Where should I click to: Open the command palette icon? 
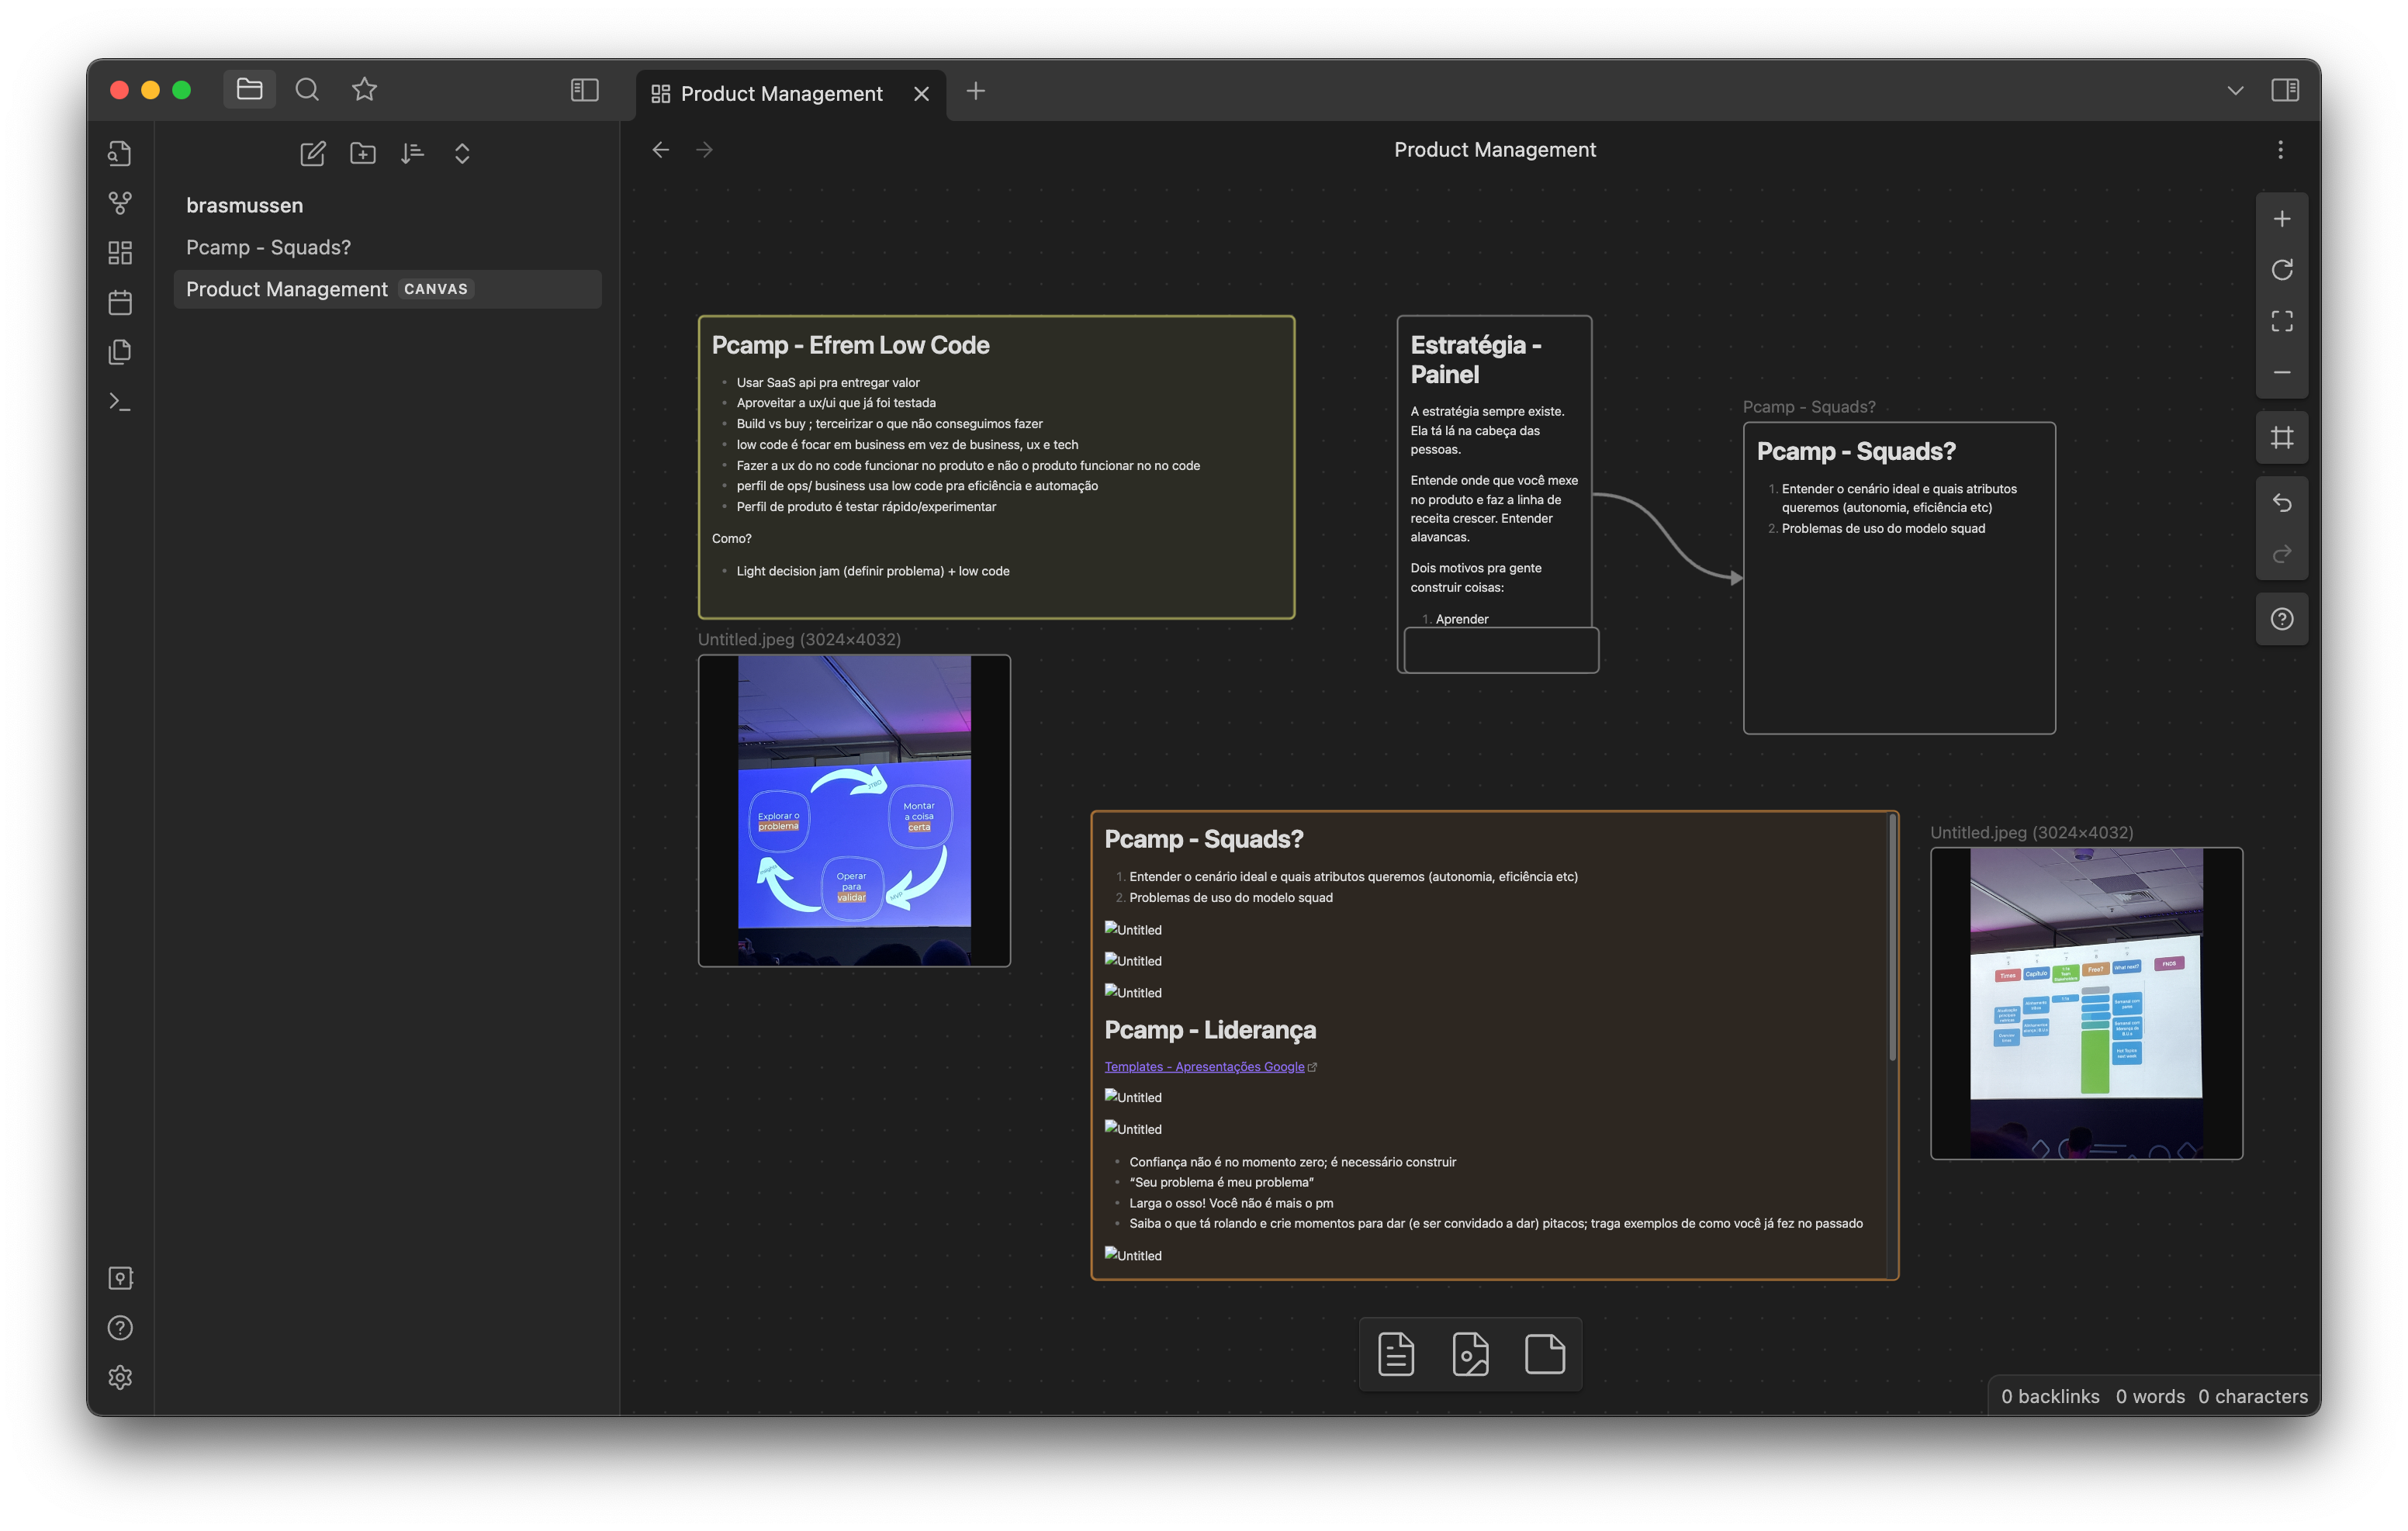[120, 402]
